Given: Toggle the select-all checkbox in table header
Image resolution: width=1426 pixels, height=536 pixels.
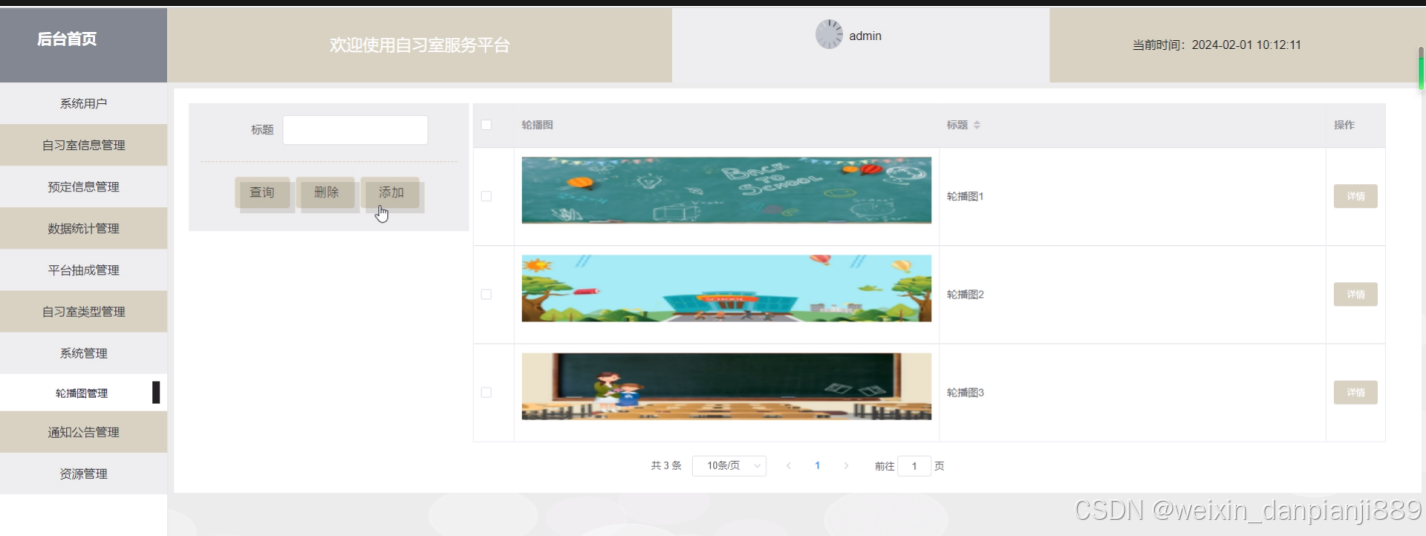Looking at the screenshot, I should (487, 125).
